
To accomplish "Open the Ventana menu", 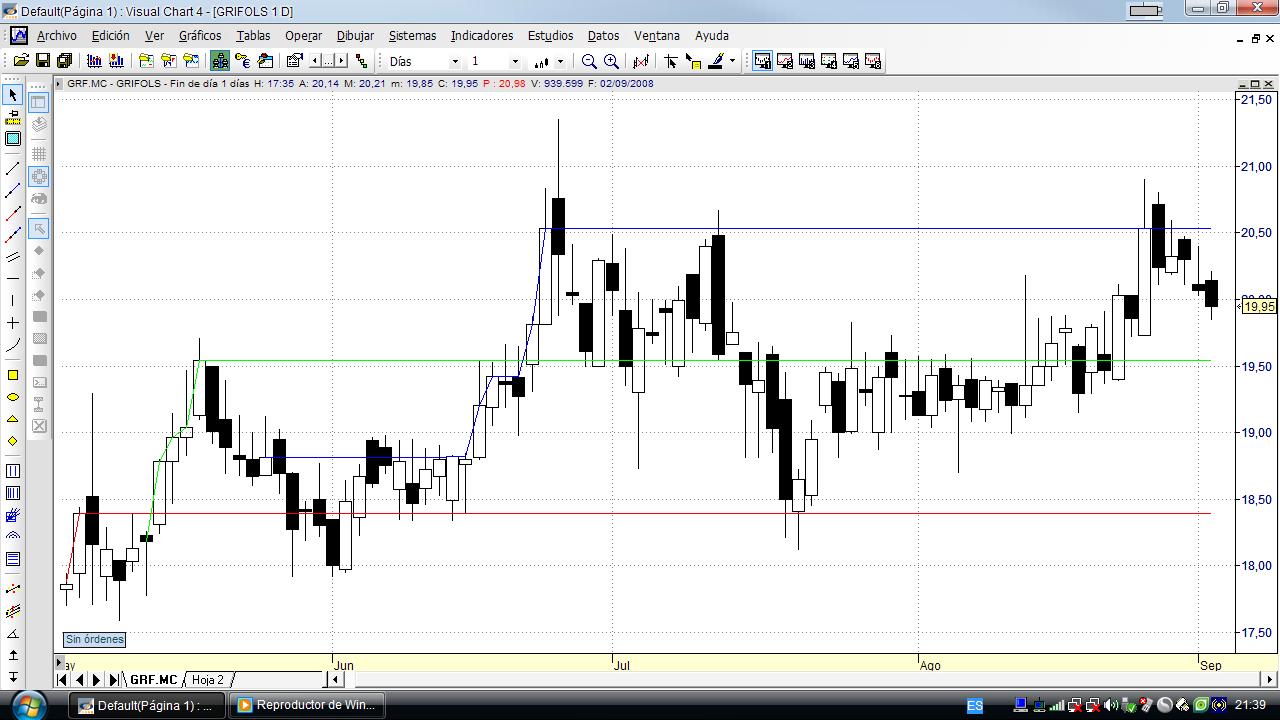I will click(x=657, y=35).
